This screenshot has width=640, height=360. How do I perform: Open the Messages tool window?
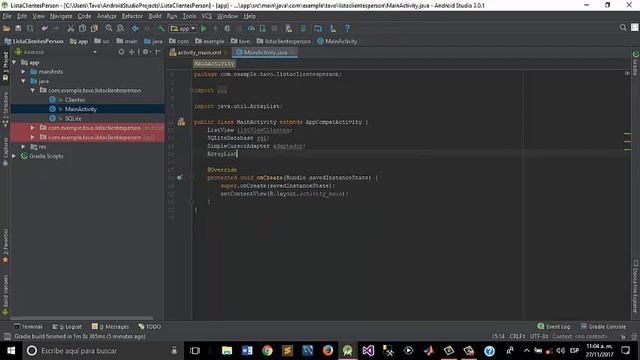click(111, 327)
